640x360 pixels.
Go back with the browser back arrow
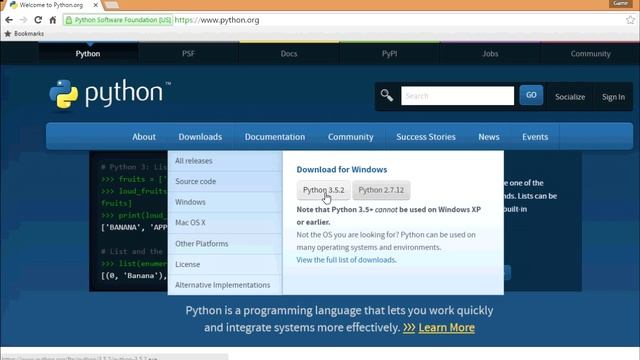pos(9,20)
